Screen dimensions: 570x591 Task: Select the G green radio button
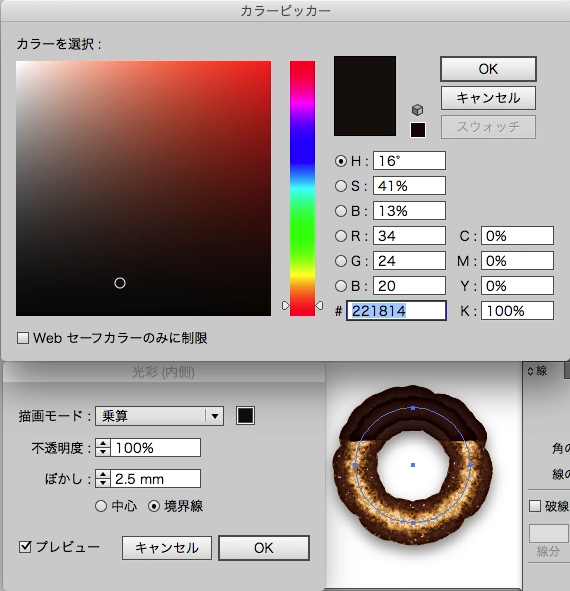(341, 261)
